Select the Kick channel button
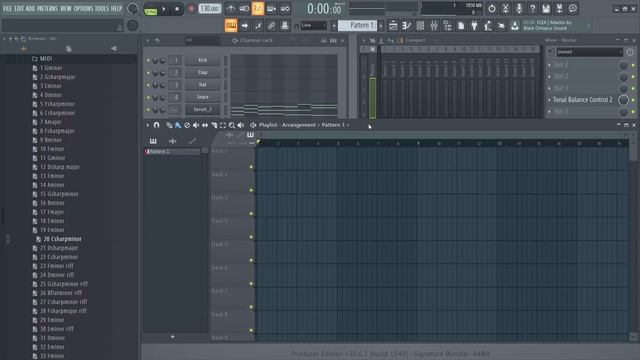The height and width of the screenshot is (360, 640). [202, 60]
